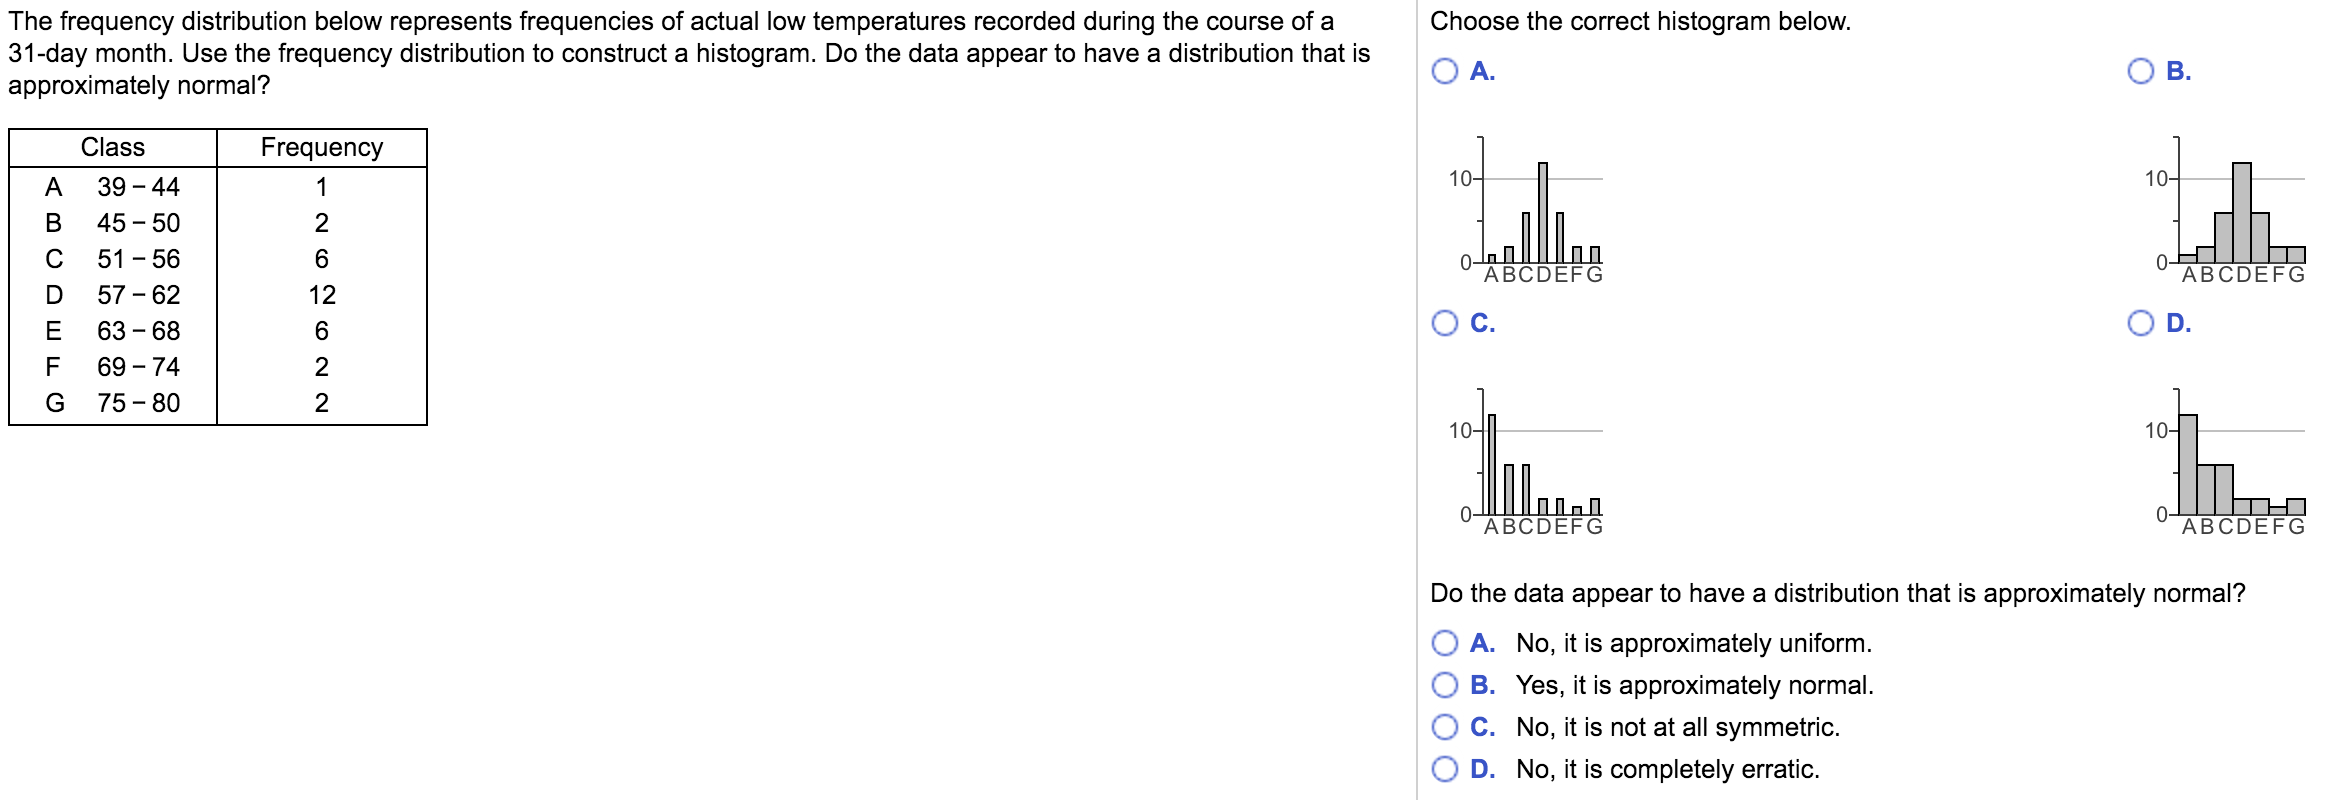Select the radio button for histogram choice A.
This screenshot has width=2326, height=800.
coord(1443,69)
